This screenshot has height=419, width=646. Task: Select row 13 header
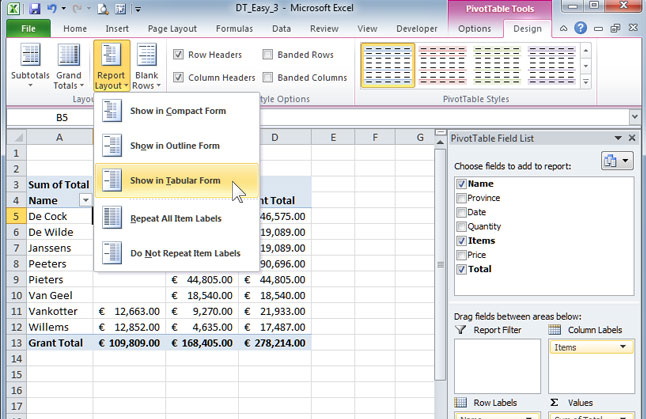pyautogui.click(x=16, y=343)
